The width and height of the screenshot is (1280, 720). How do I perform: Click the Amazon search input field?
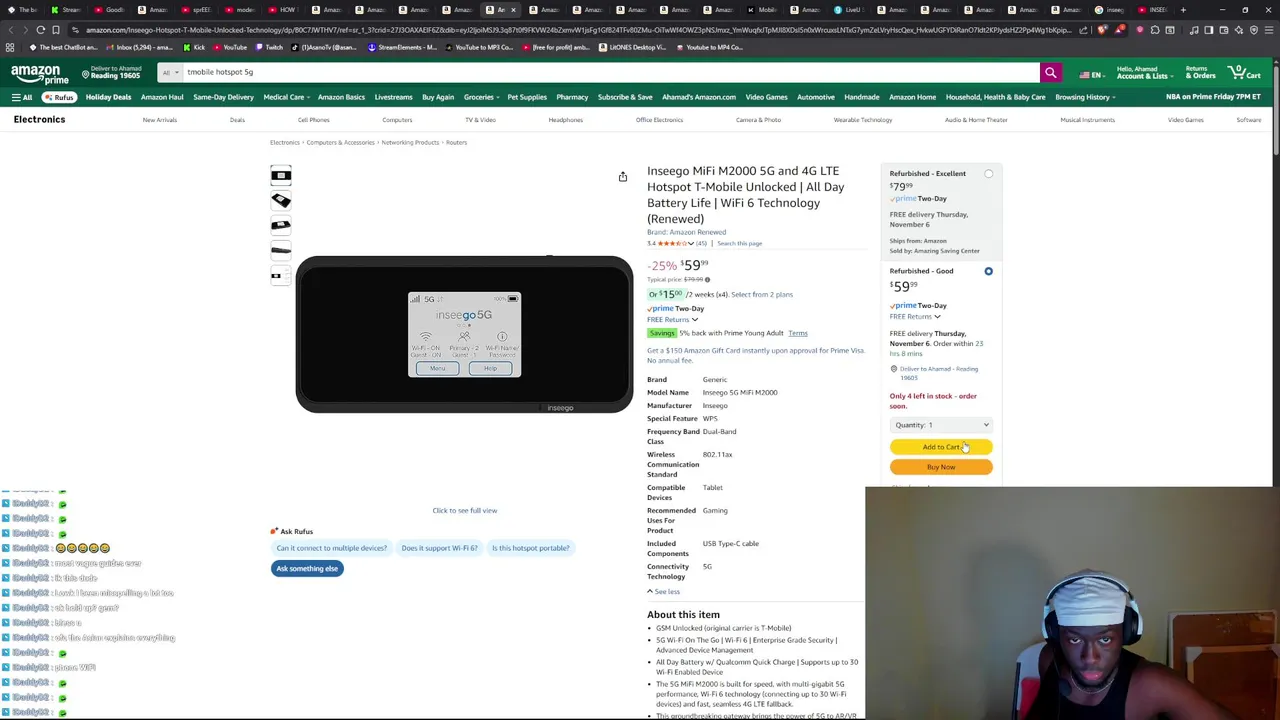pos(610,72)
